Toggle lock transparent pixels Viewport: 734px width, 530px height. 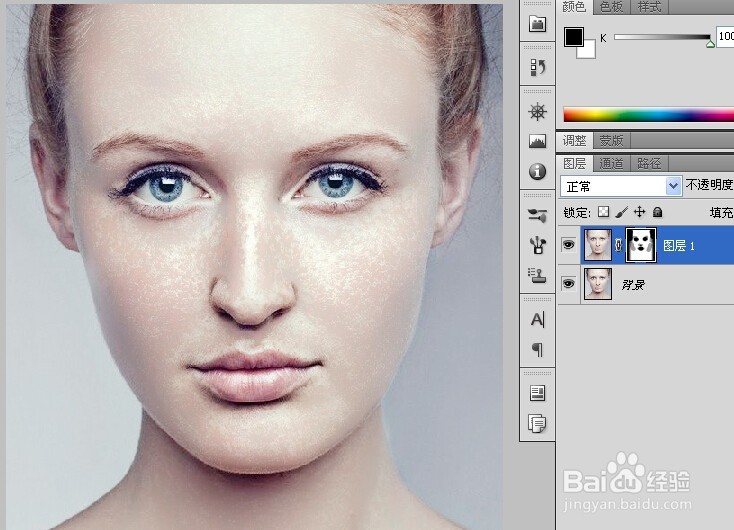point(604,212)
